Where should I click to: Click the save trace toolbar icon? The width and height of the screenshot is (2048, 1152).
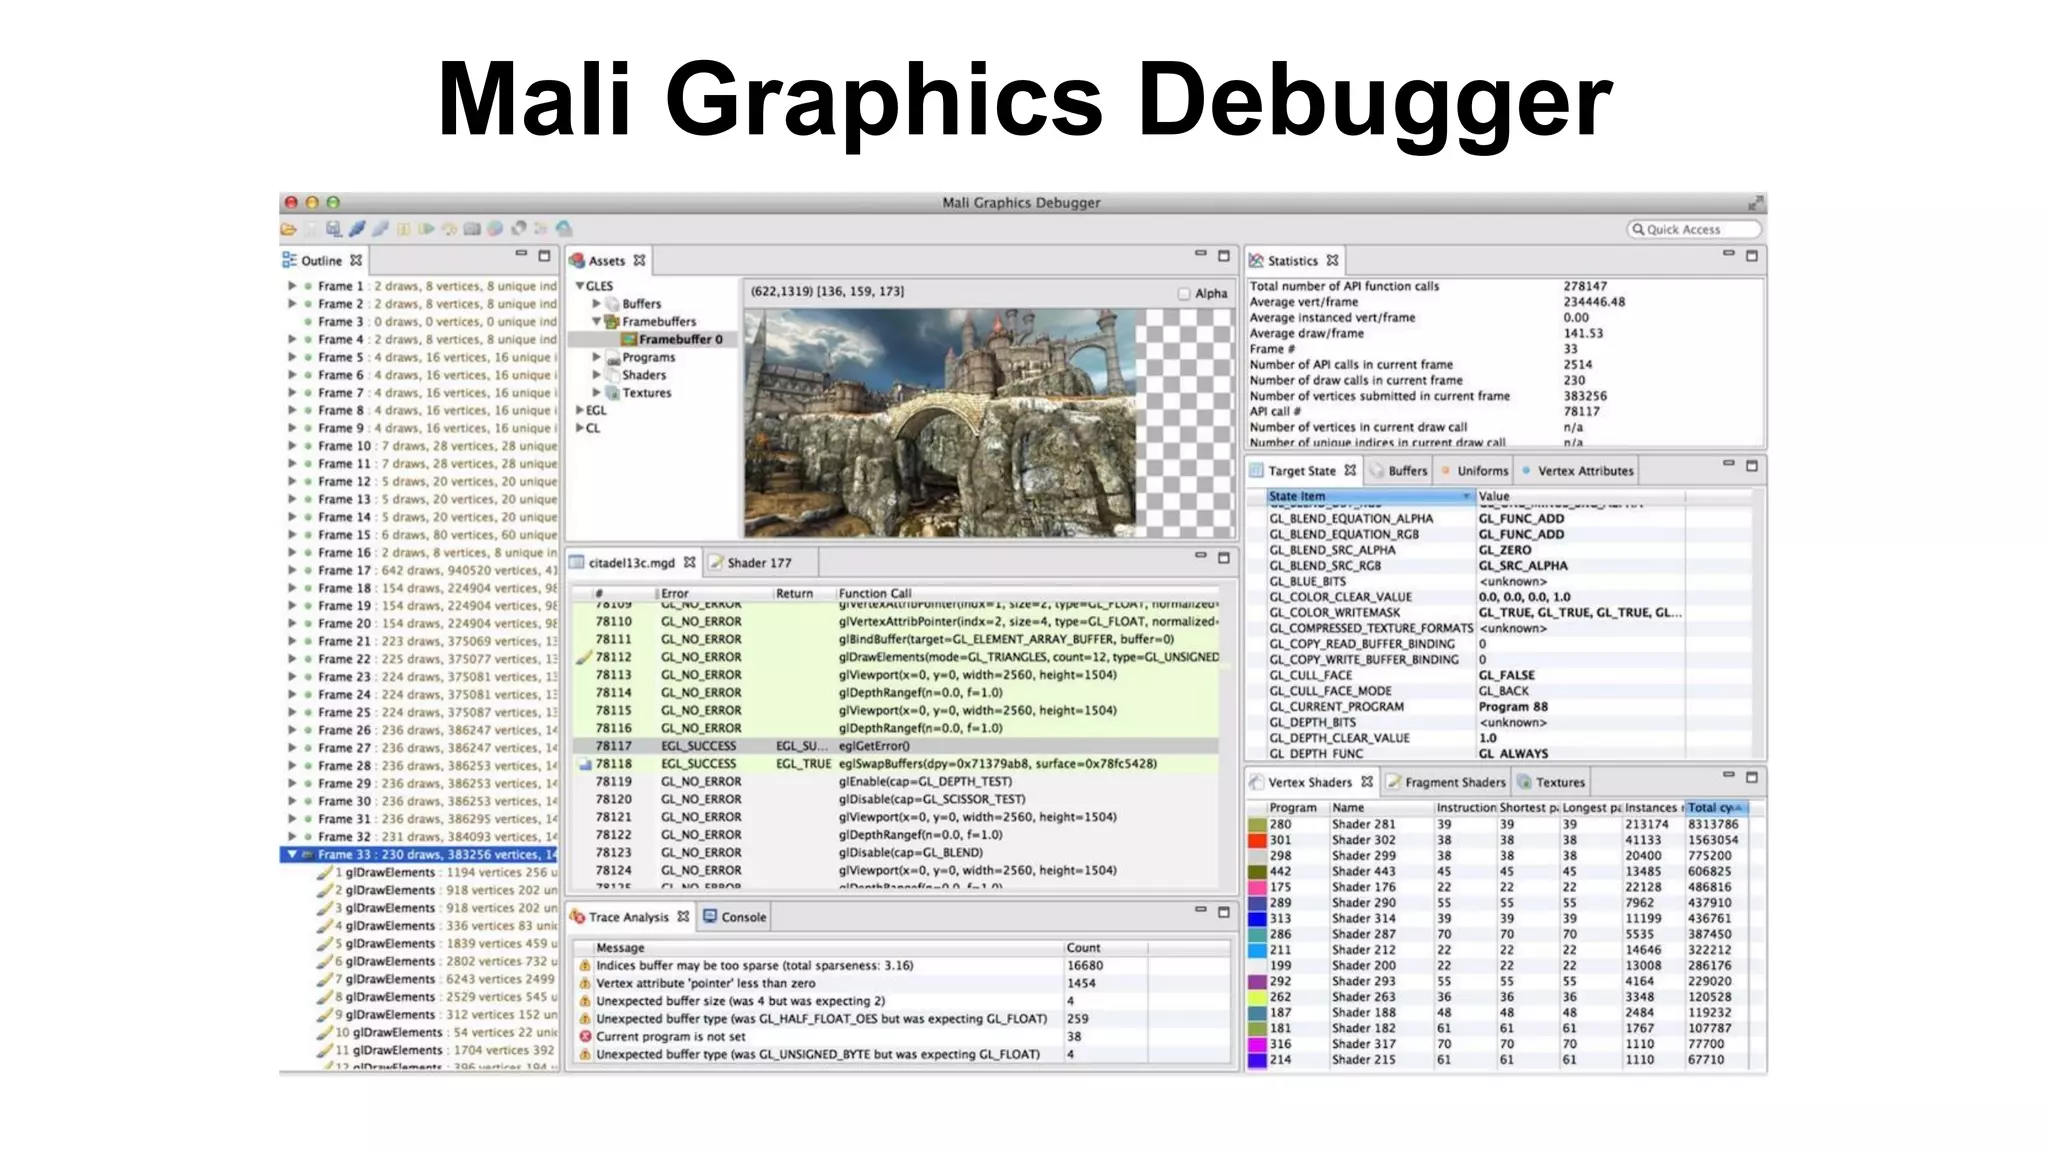333,229
